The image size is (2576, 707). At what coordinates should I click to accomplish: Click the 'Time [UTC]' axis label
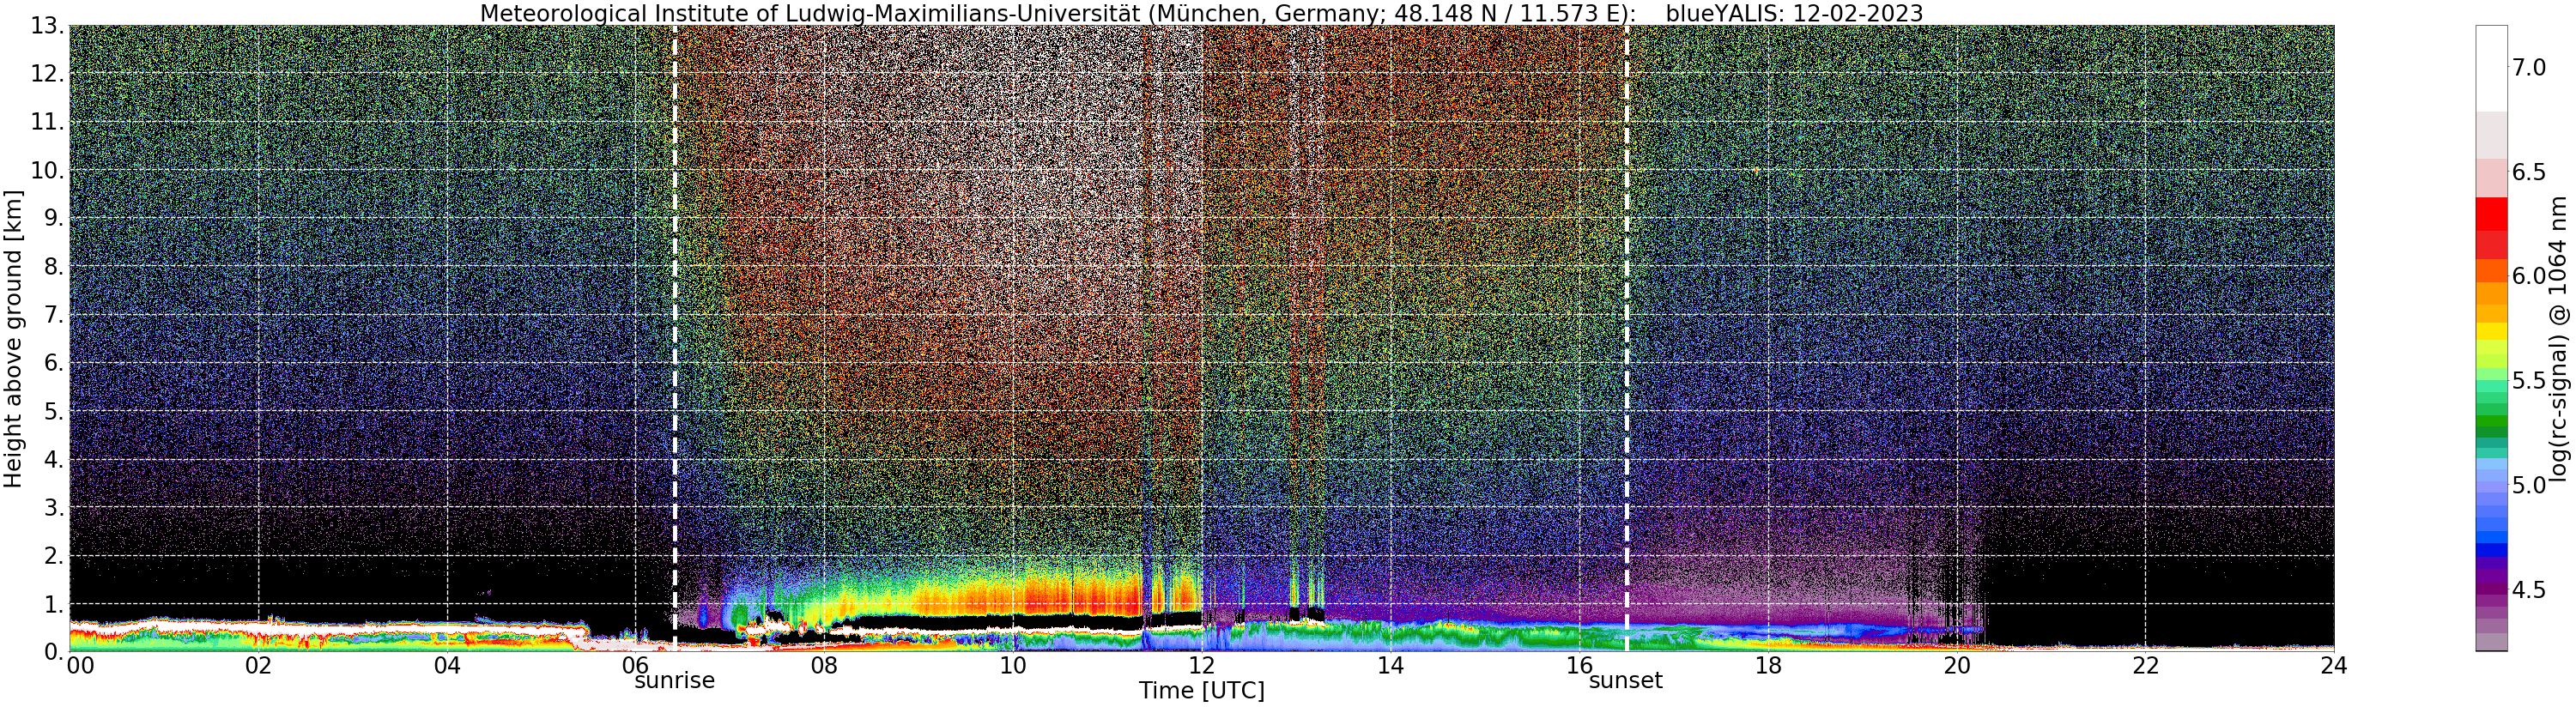[1201, 691]
